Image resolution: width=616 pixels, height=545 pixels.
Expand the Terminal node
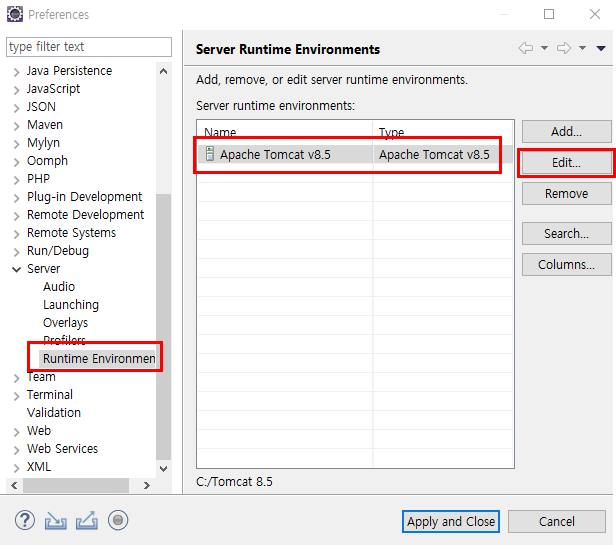tap(16, 396)
